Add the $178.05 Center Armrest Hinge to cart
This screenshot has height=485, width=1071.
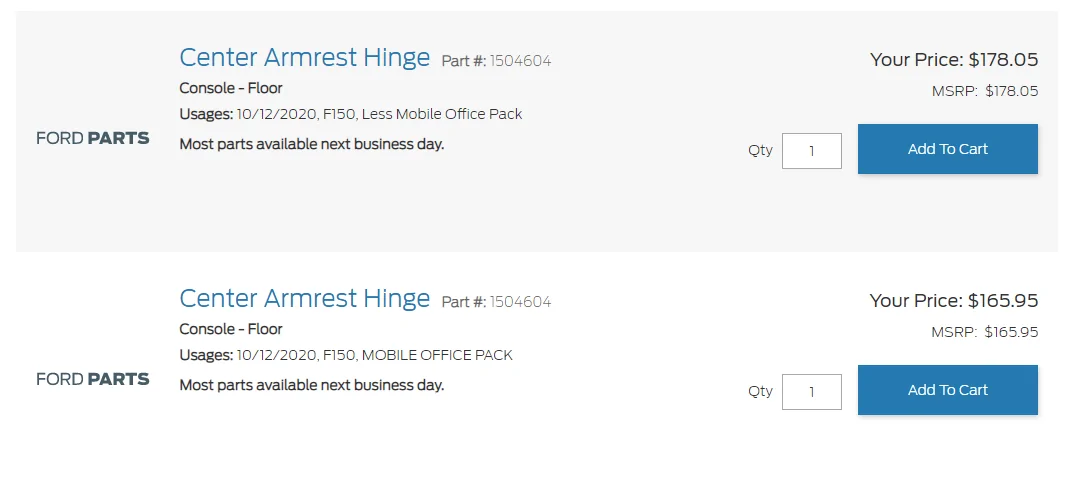point(947,149)
